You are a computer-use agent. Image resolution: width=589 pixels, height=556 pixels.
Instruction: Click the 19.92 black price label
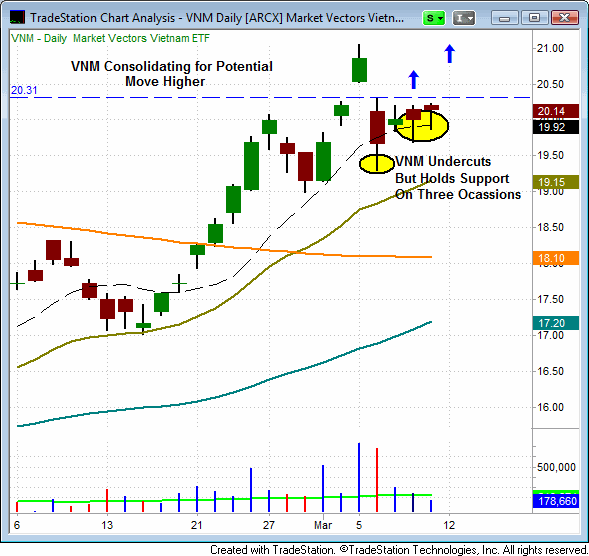[x=556, y=127]
